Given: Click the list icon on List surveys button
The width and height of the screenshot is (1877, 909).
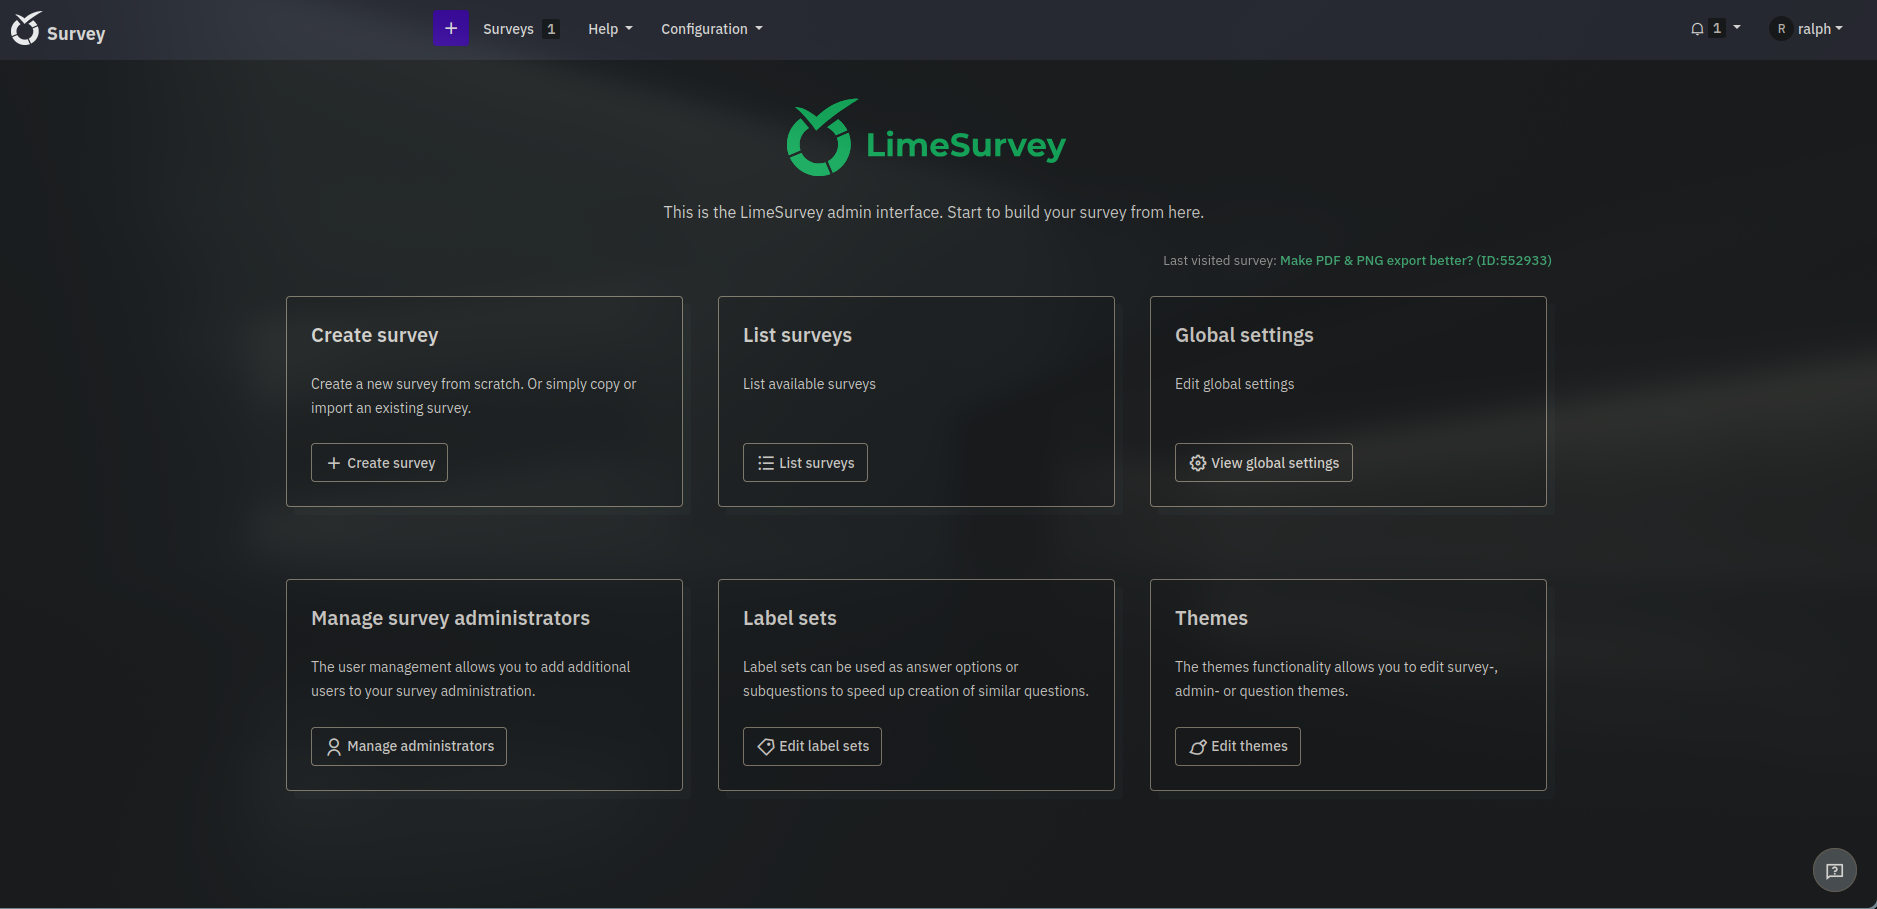Looking at the screenshot, I should [x=766, y=463].
